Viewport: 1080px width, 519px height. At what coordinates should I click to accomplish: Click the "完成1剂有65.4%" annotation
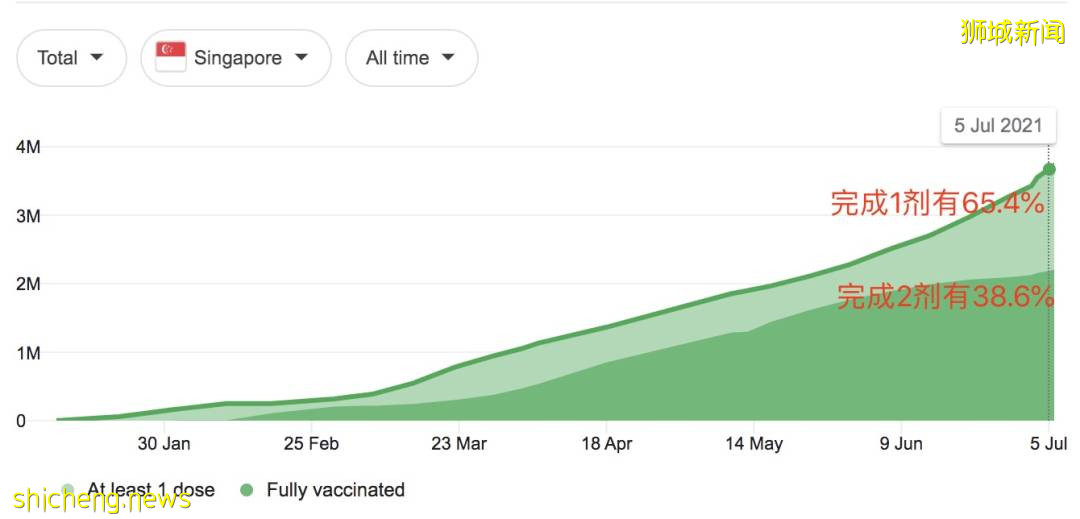(x=937, y=203)
